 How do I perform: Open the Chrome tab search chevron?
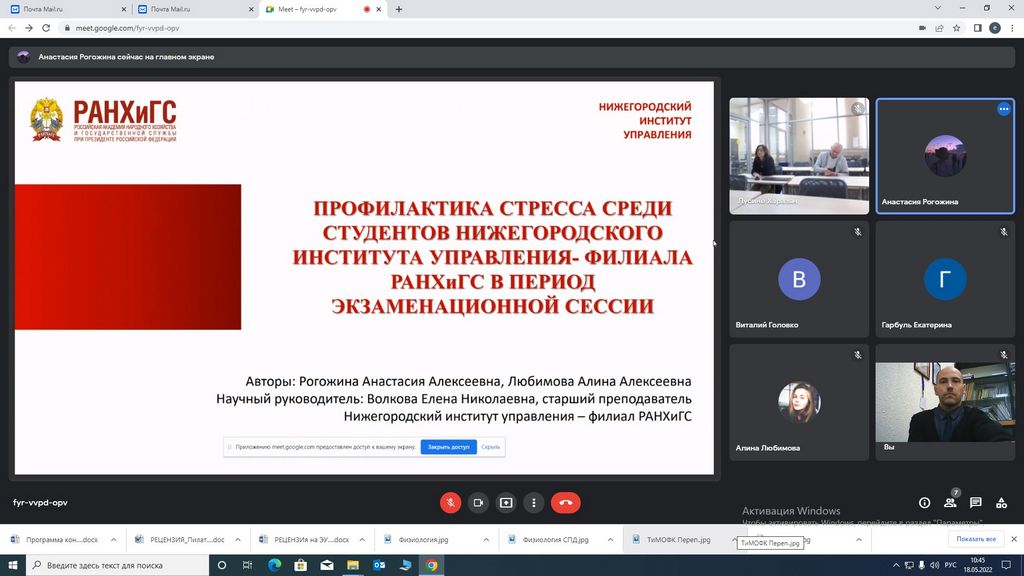936,9
